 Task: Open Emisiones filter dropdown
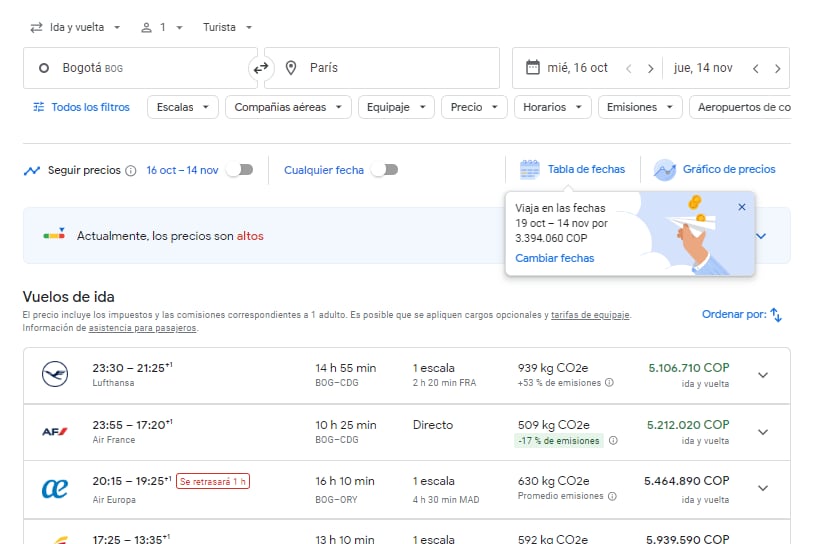(640, 107)
